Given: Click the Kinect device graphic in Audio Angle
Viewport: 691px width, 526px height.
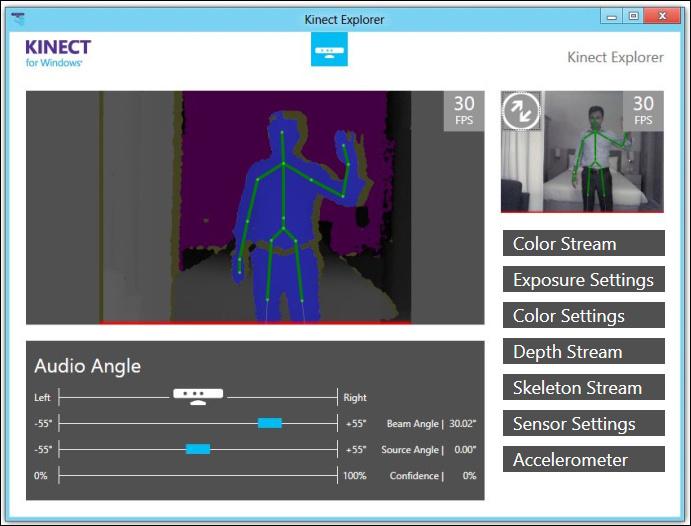Looking at the screenshot, I should (198, 396).
